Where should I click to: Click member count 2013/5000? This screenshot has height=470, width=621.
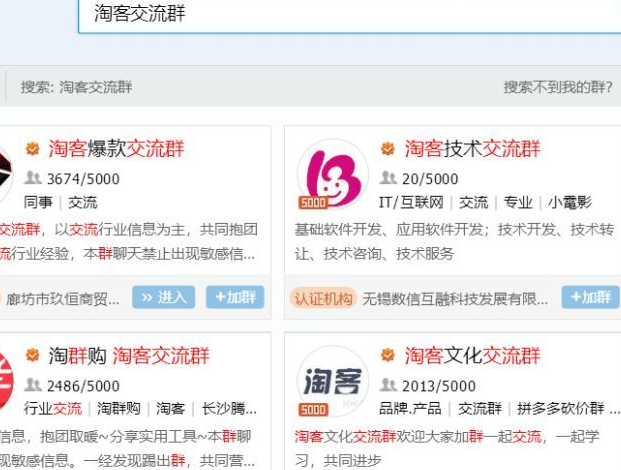coord(439,386)
